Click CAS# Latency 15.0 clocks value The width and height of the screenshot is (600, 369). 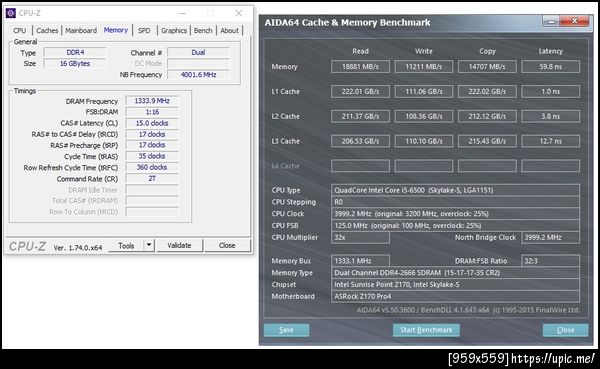pos(152,123)
